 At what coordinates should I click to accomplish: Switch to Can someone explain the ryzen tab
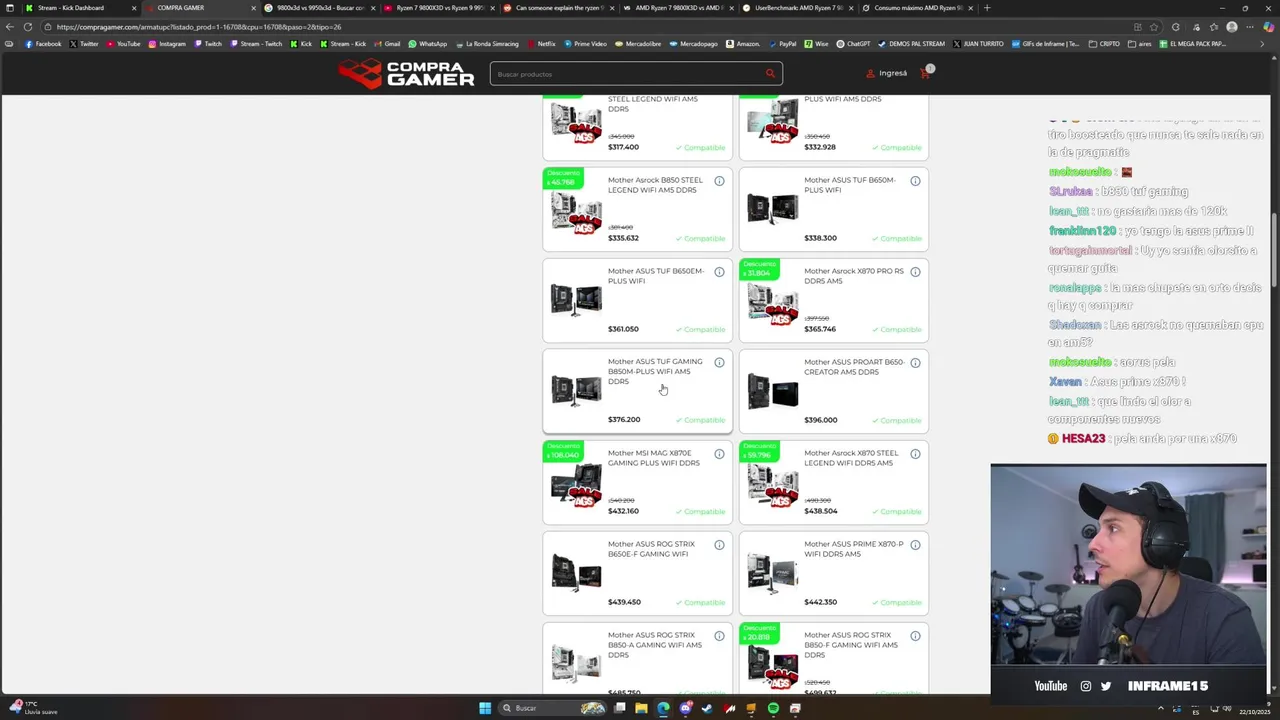(557, 8)
